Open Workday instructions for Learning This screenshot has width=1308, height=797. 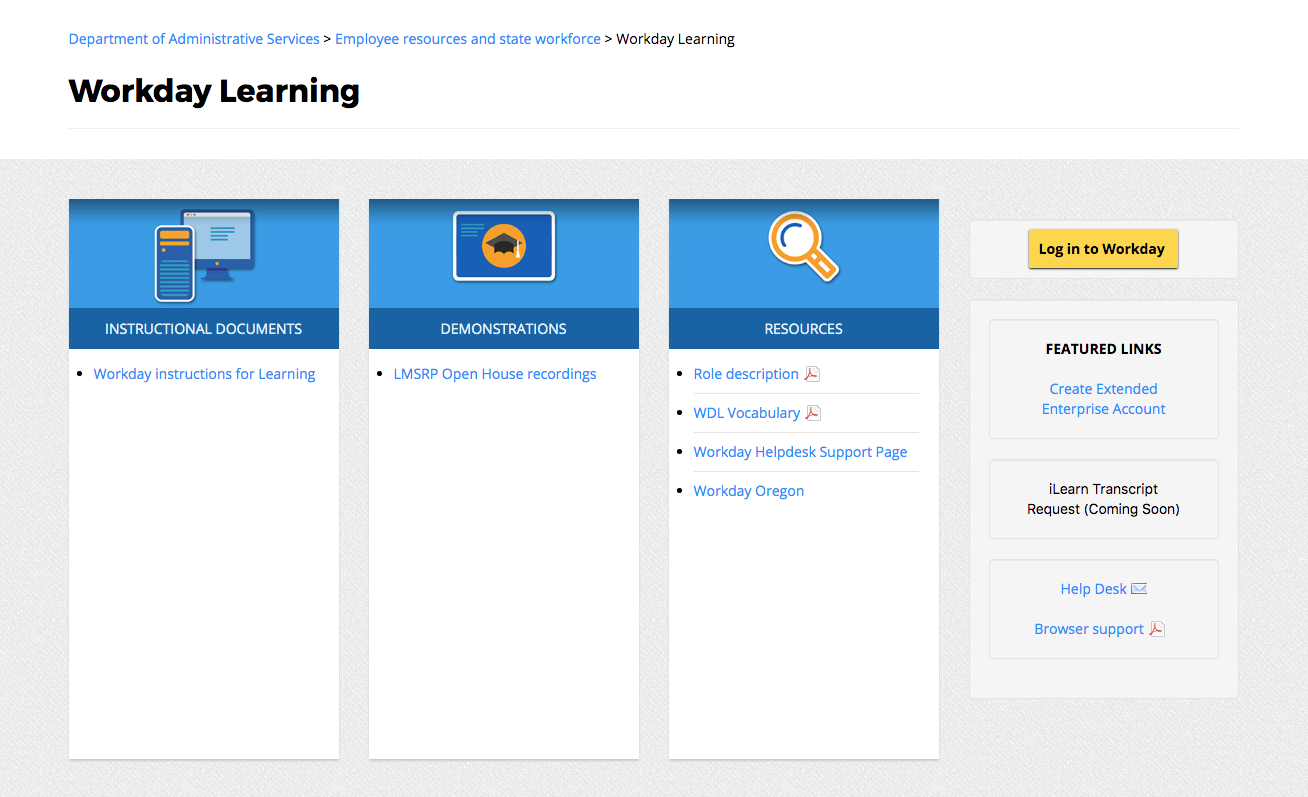204,373
